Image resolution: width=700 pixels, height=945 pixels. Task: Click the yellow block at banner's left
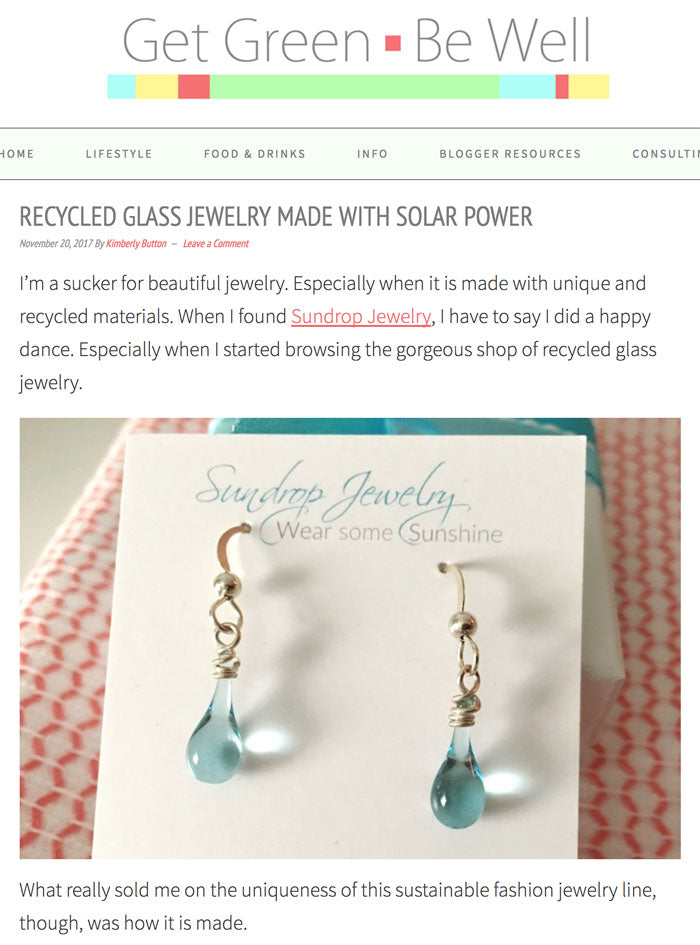(x=157, y=87)
